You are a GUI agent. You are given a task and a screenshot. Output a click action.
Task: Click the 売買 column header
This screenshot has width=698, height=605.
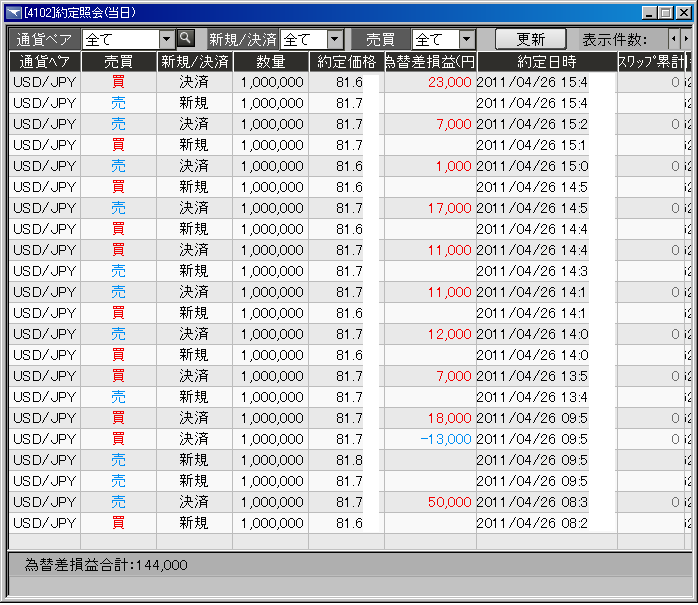pos(118,61)
